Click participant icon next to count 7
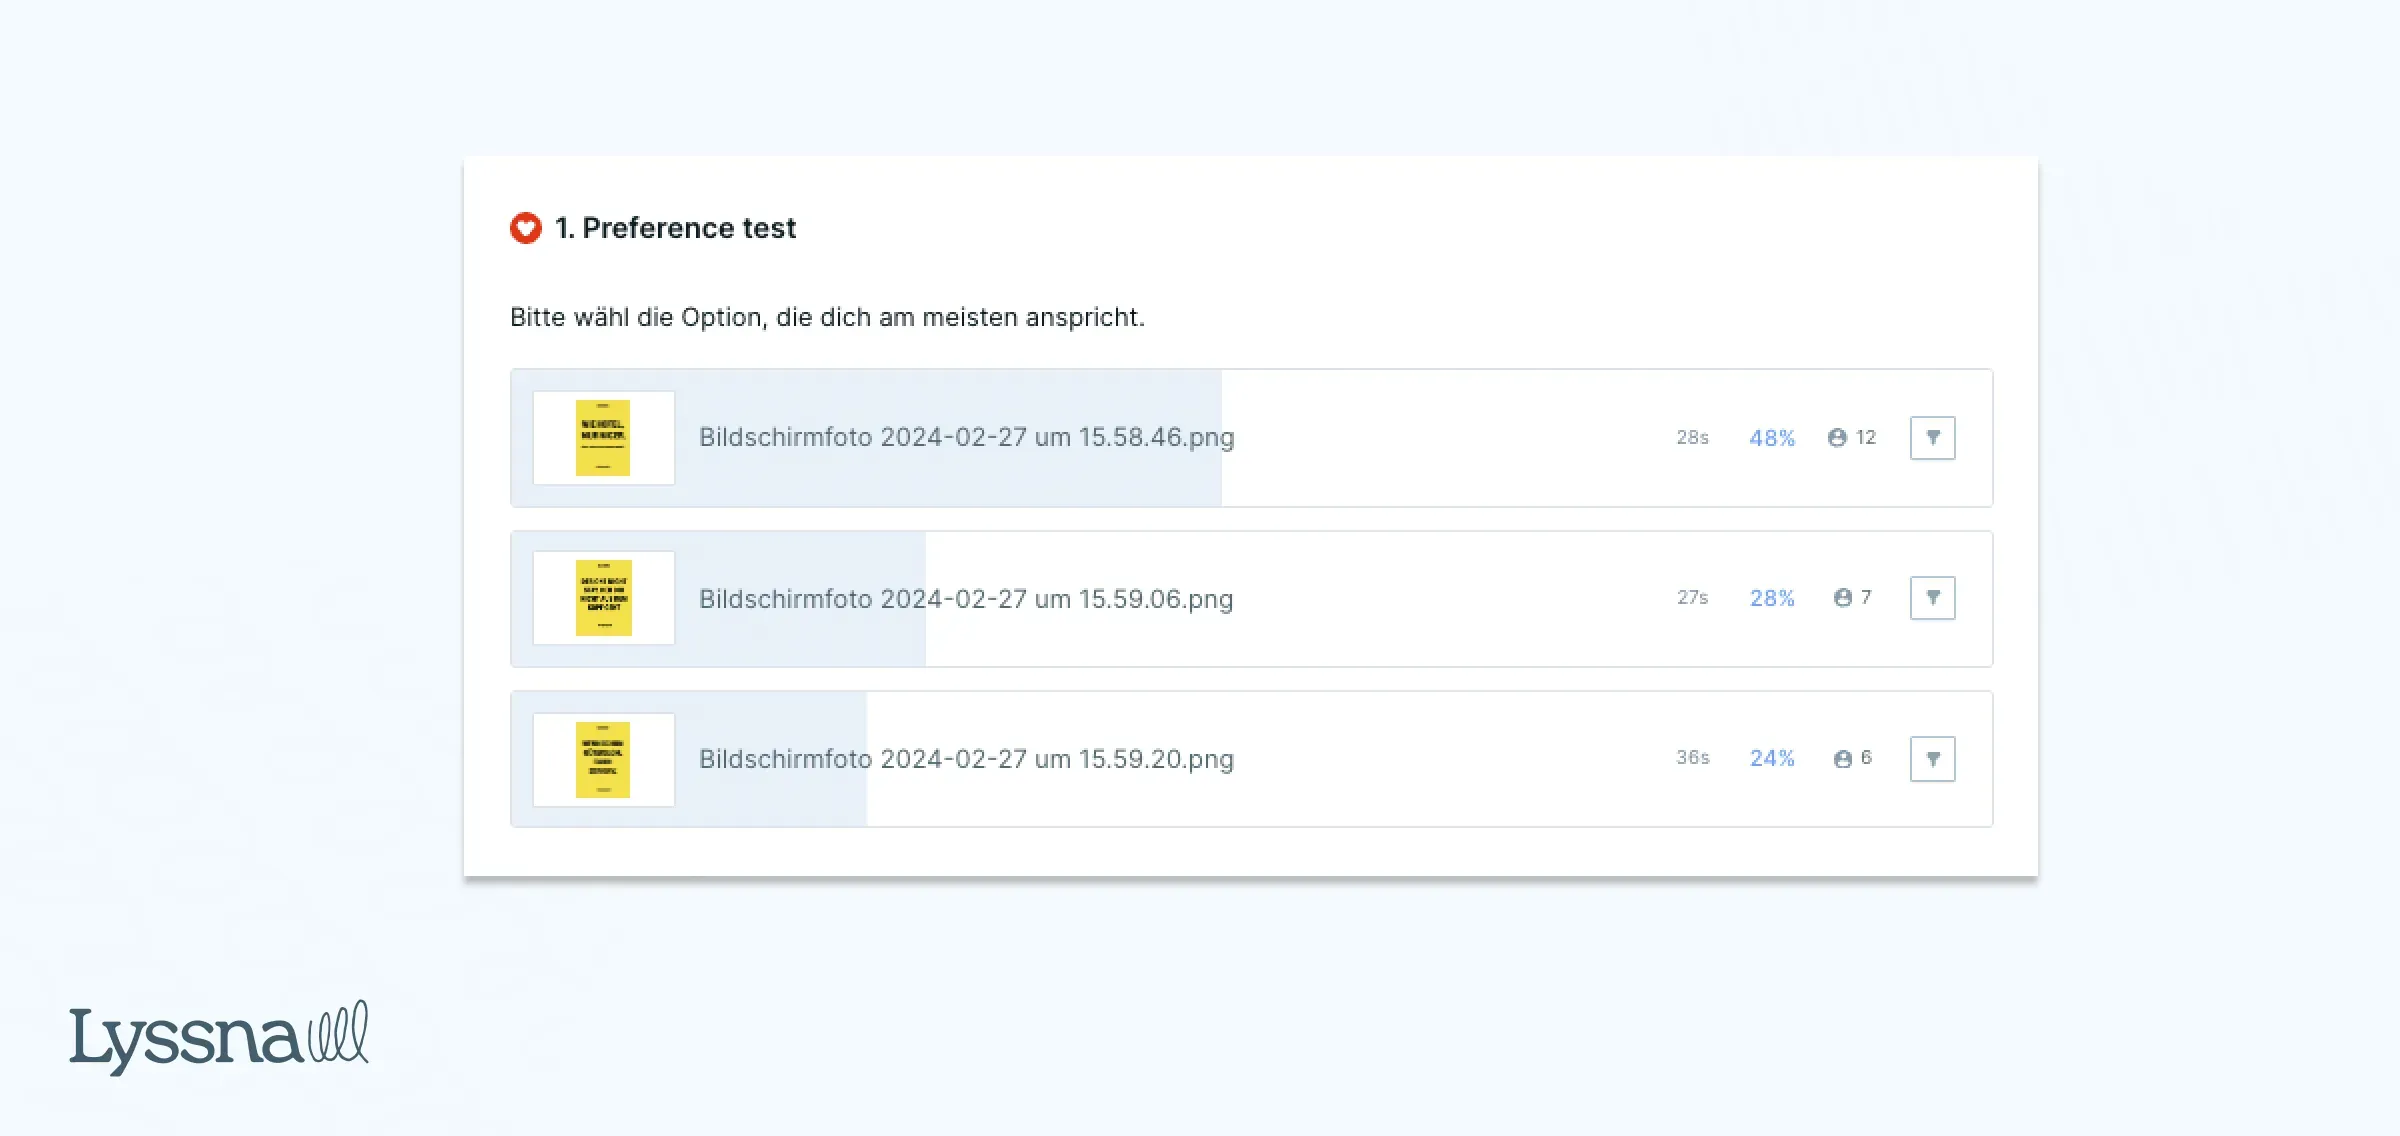This screenshot has height=1136, width=2400. pyautogui.click(x=1843, y=598)
